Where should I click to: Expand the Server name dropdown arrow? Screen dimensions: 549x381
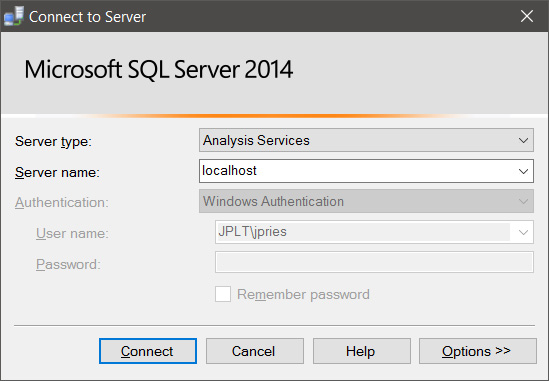pos(523,171)
